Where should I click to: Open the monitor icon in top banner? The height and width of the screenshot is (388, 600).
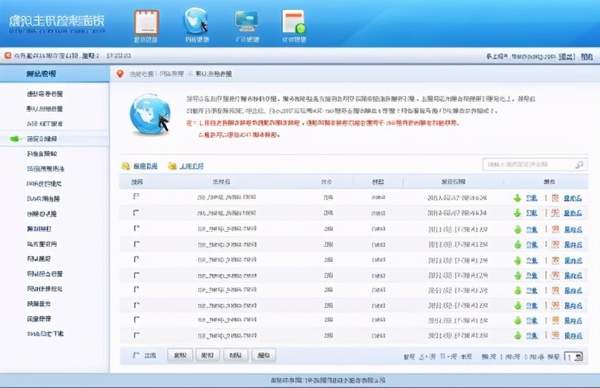(246, 21)
